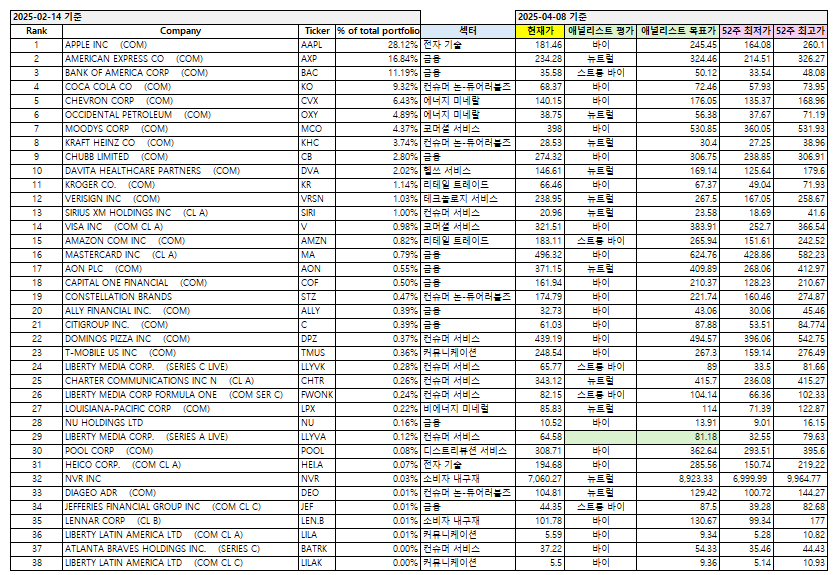The width and height of the screenshot is (837, 575).
Task: Select the 'HEICO CORP.' company cell
Action: (x=180, y=464)
